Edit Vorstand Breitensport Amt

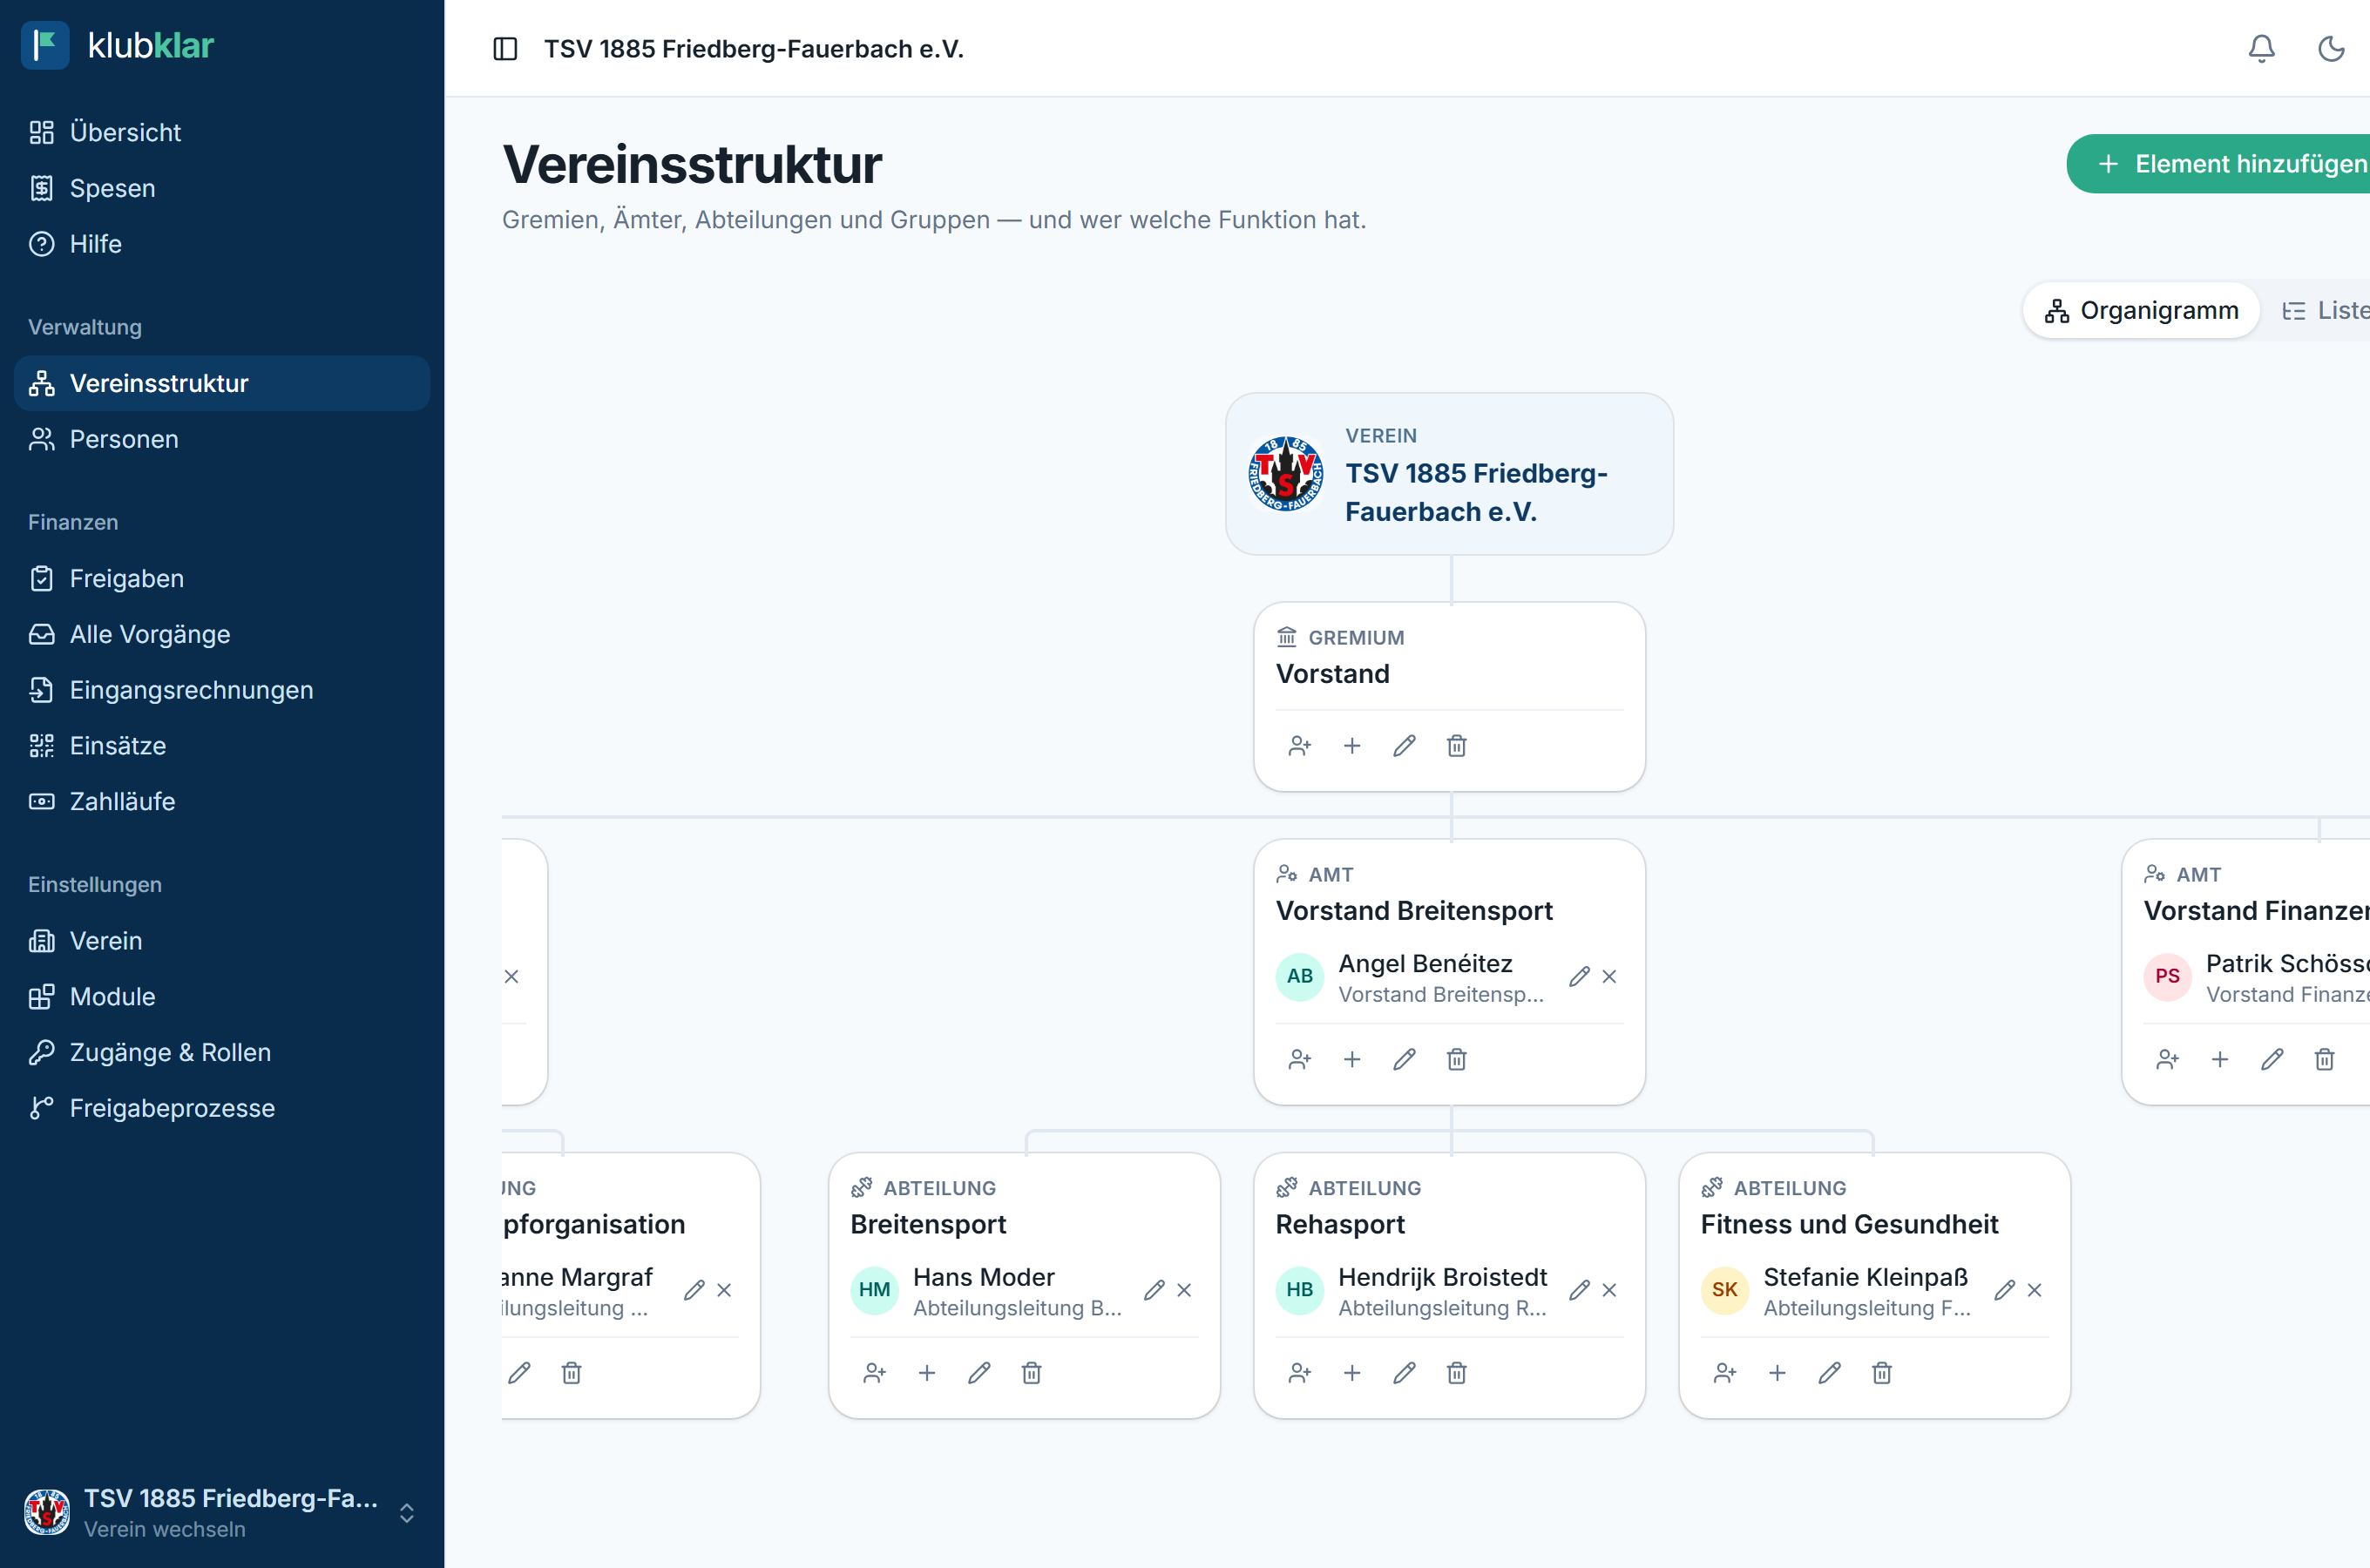click(1404, 1060)
